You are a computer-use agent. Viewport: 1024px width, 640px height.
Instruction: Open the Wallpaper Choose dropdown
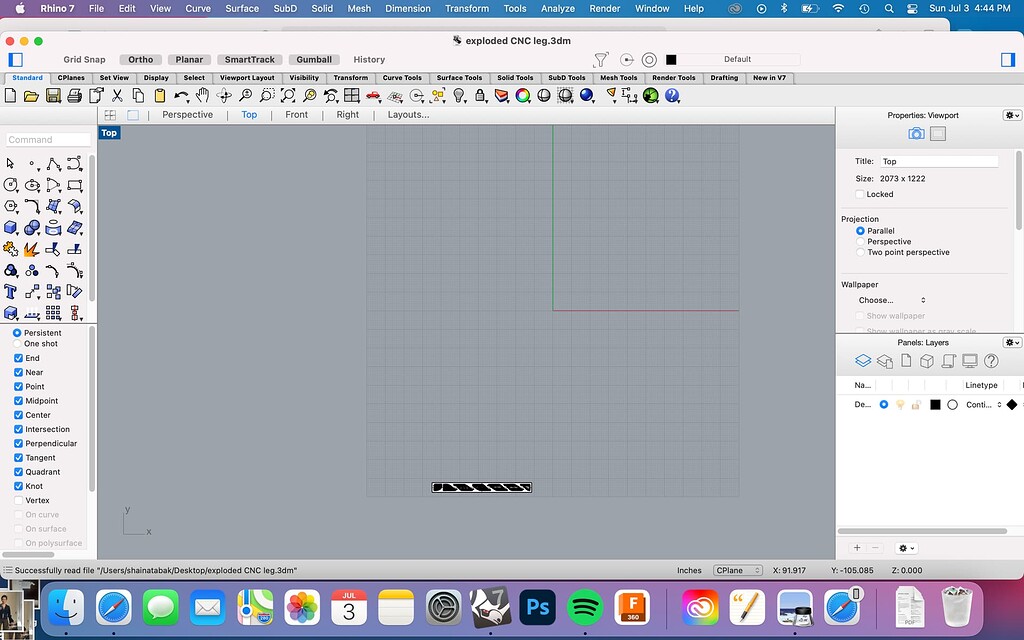tap(891, 300)
